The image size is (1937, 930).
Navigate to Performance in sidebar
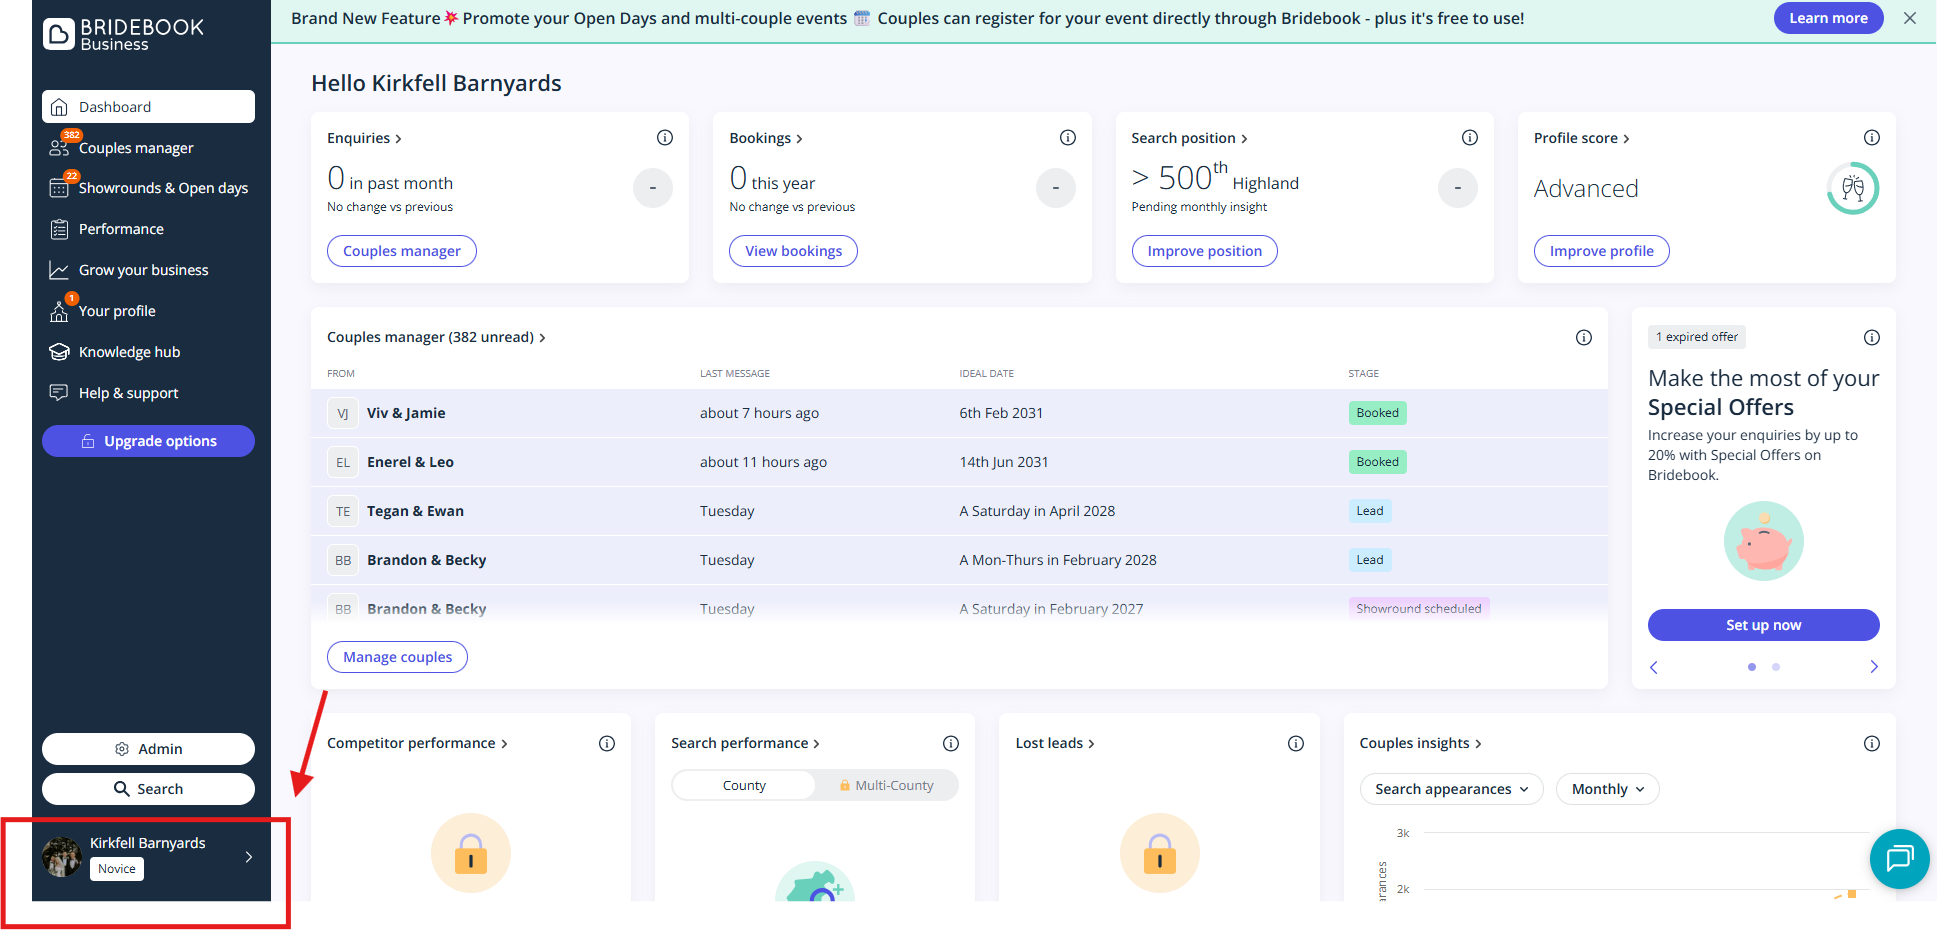pyautogui.click(x=121, y=229)
